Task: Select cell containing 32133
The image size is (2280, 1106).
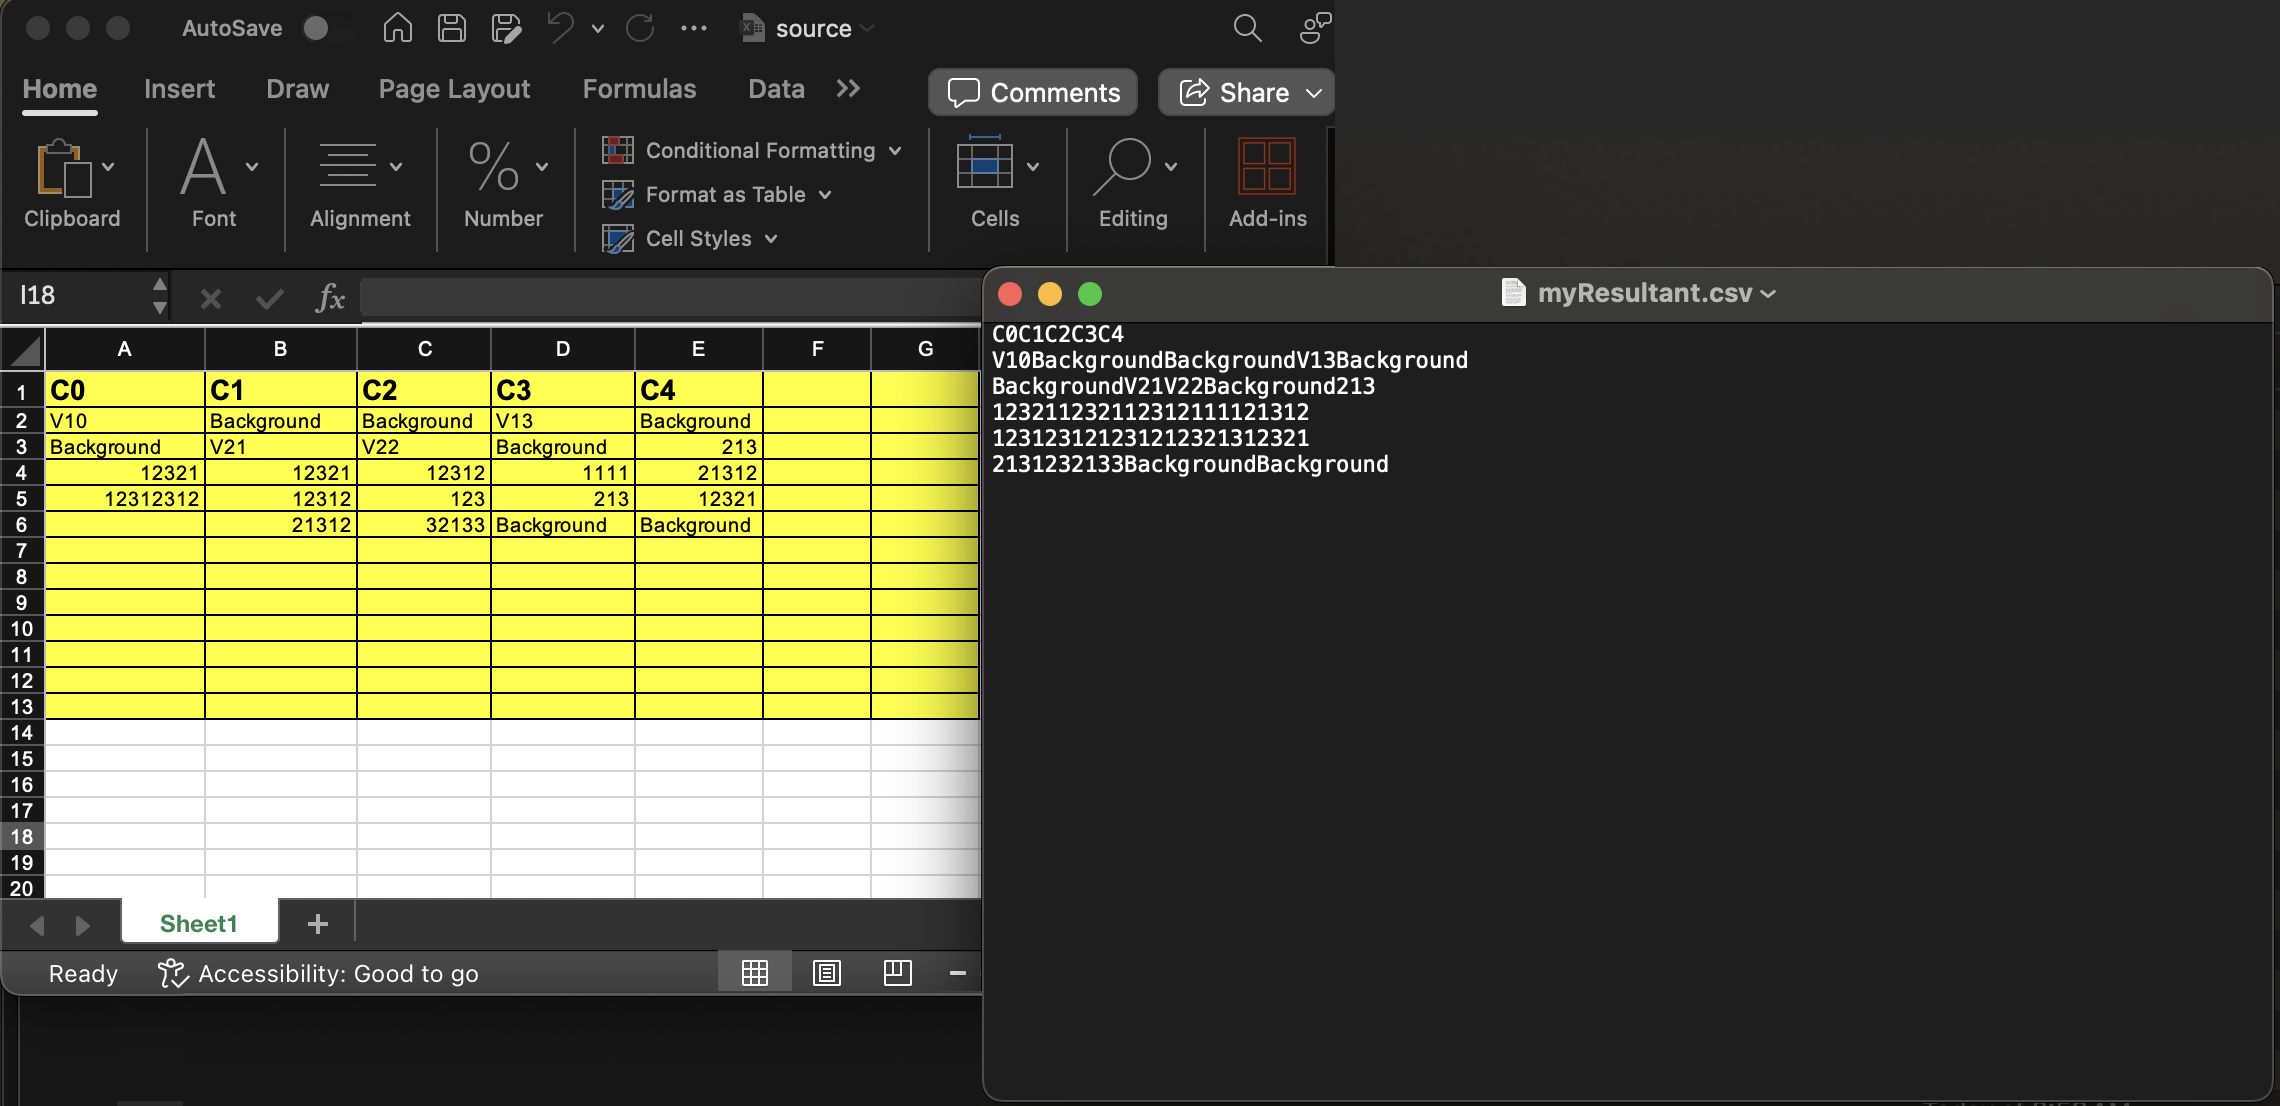Action: coord(424,525)
